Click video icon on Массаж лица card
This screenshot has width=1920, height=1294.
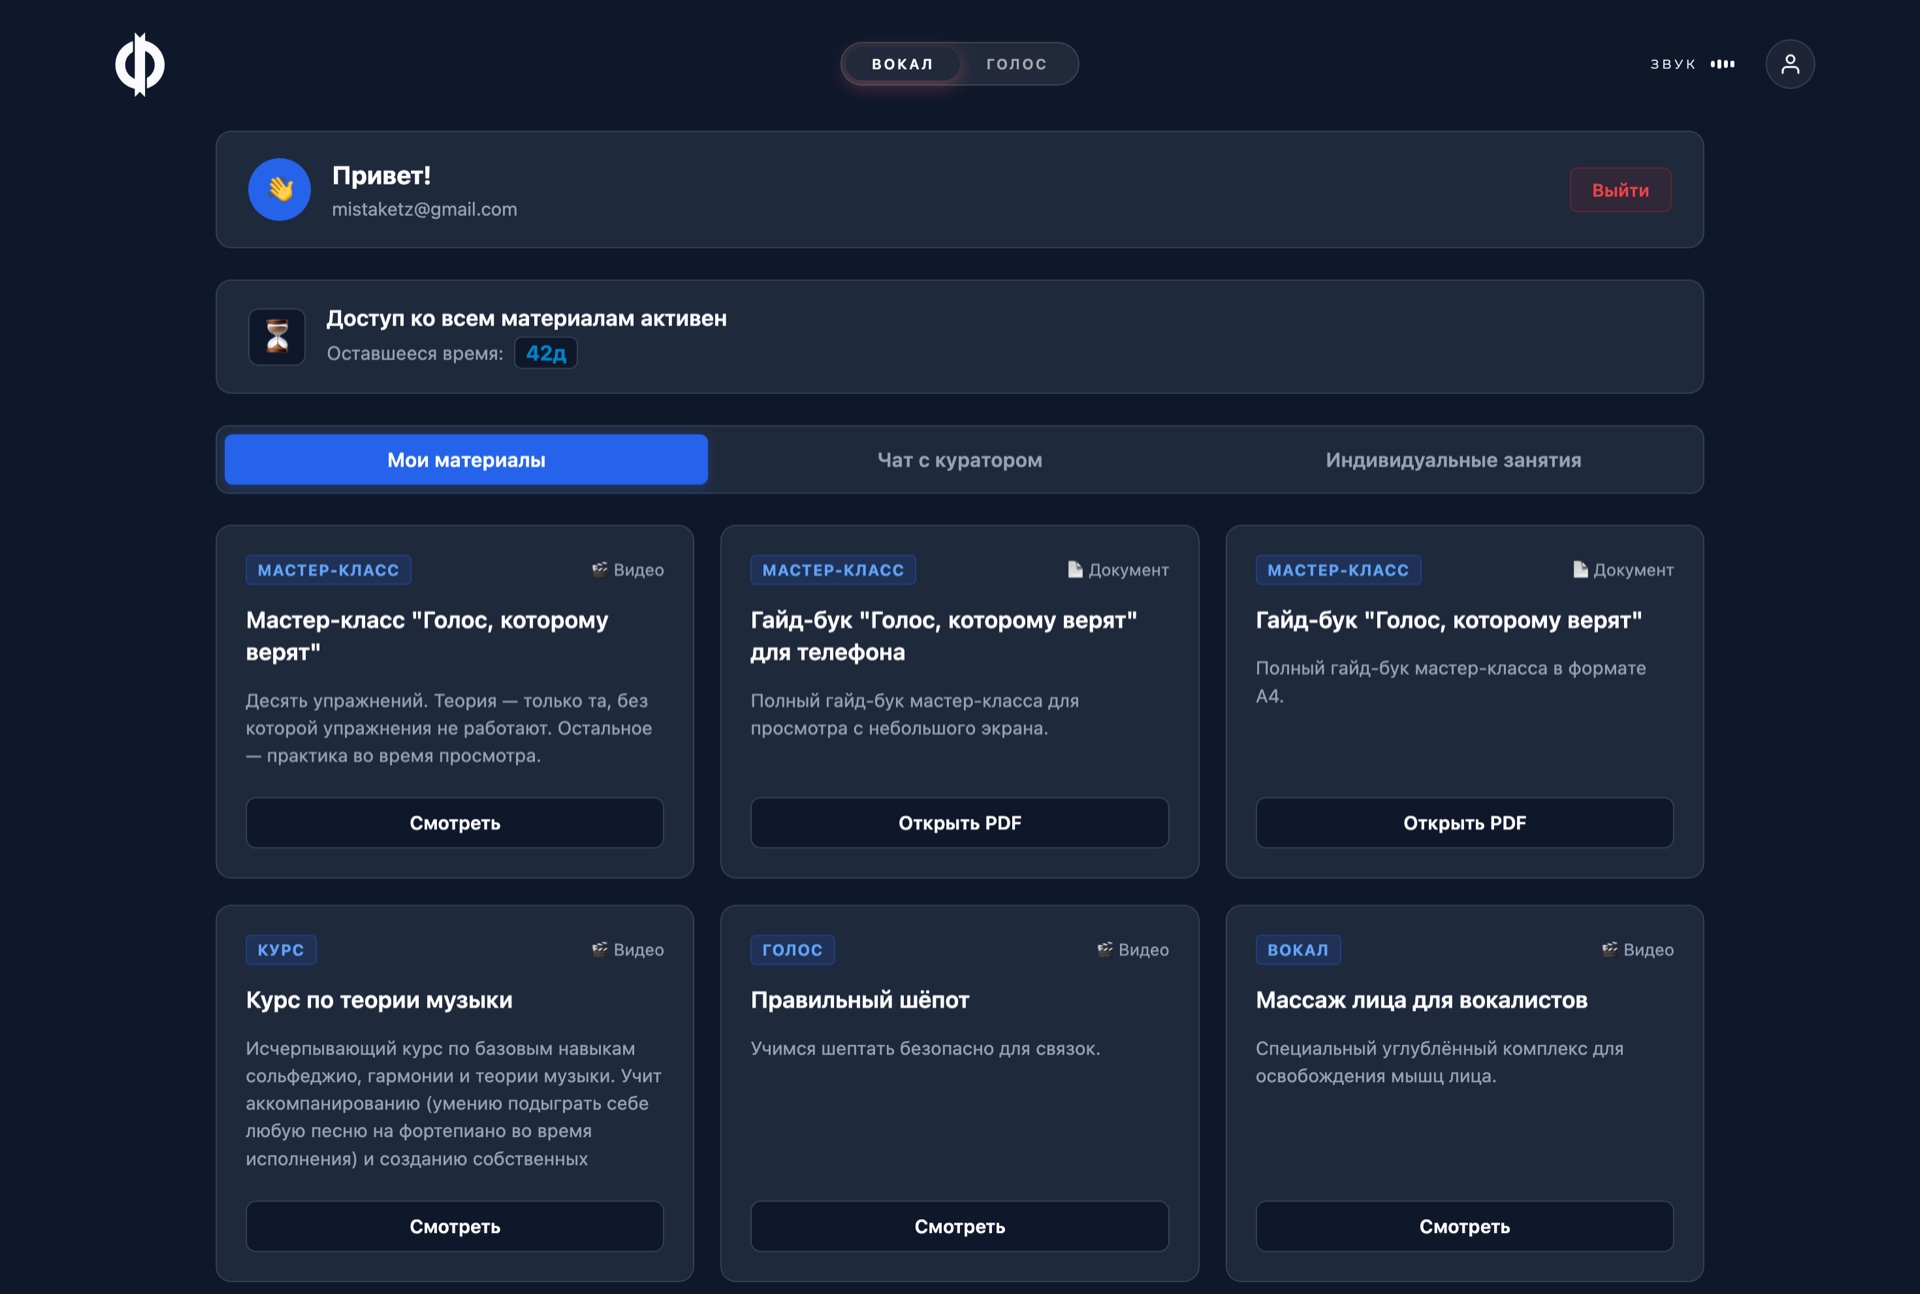pyautogui.click(x=1610, y=949)
